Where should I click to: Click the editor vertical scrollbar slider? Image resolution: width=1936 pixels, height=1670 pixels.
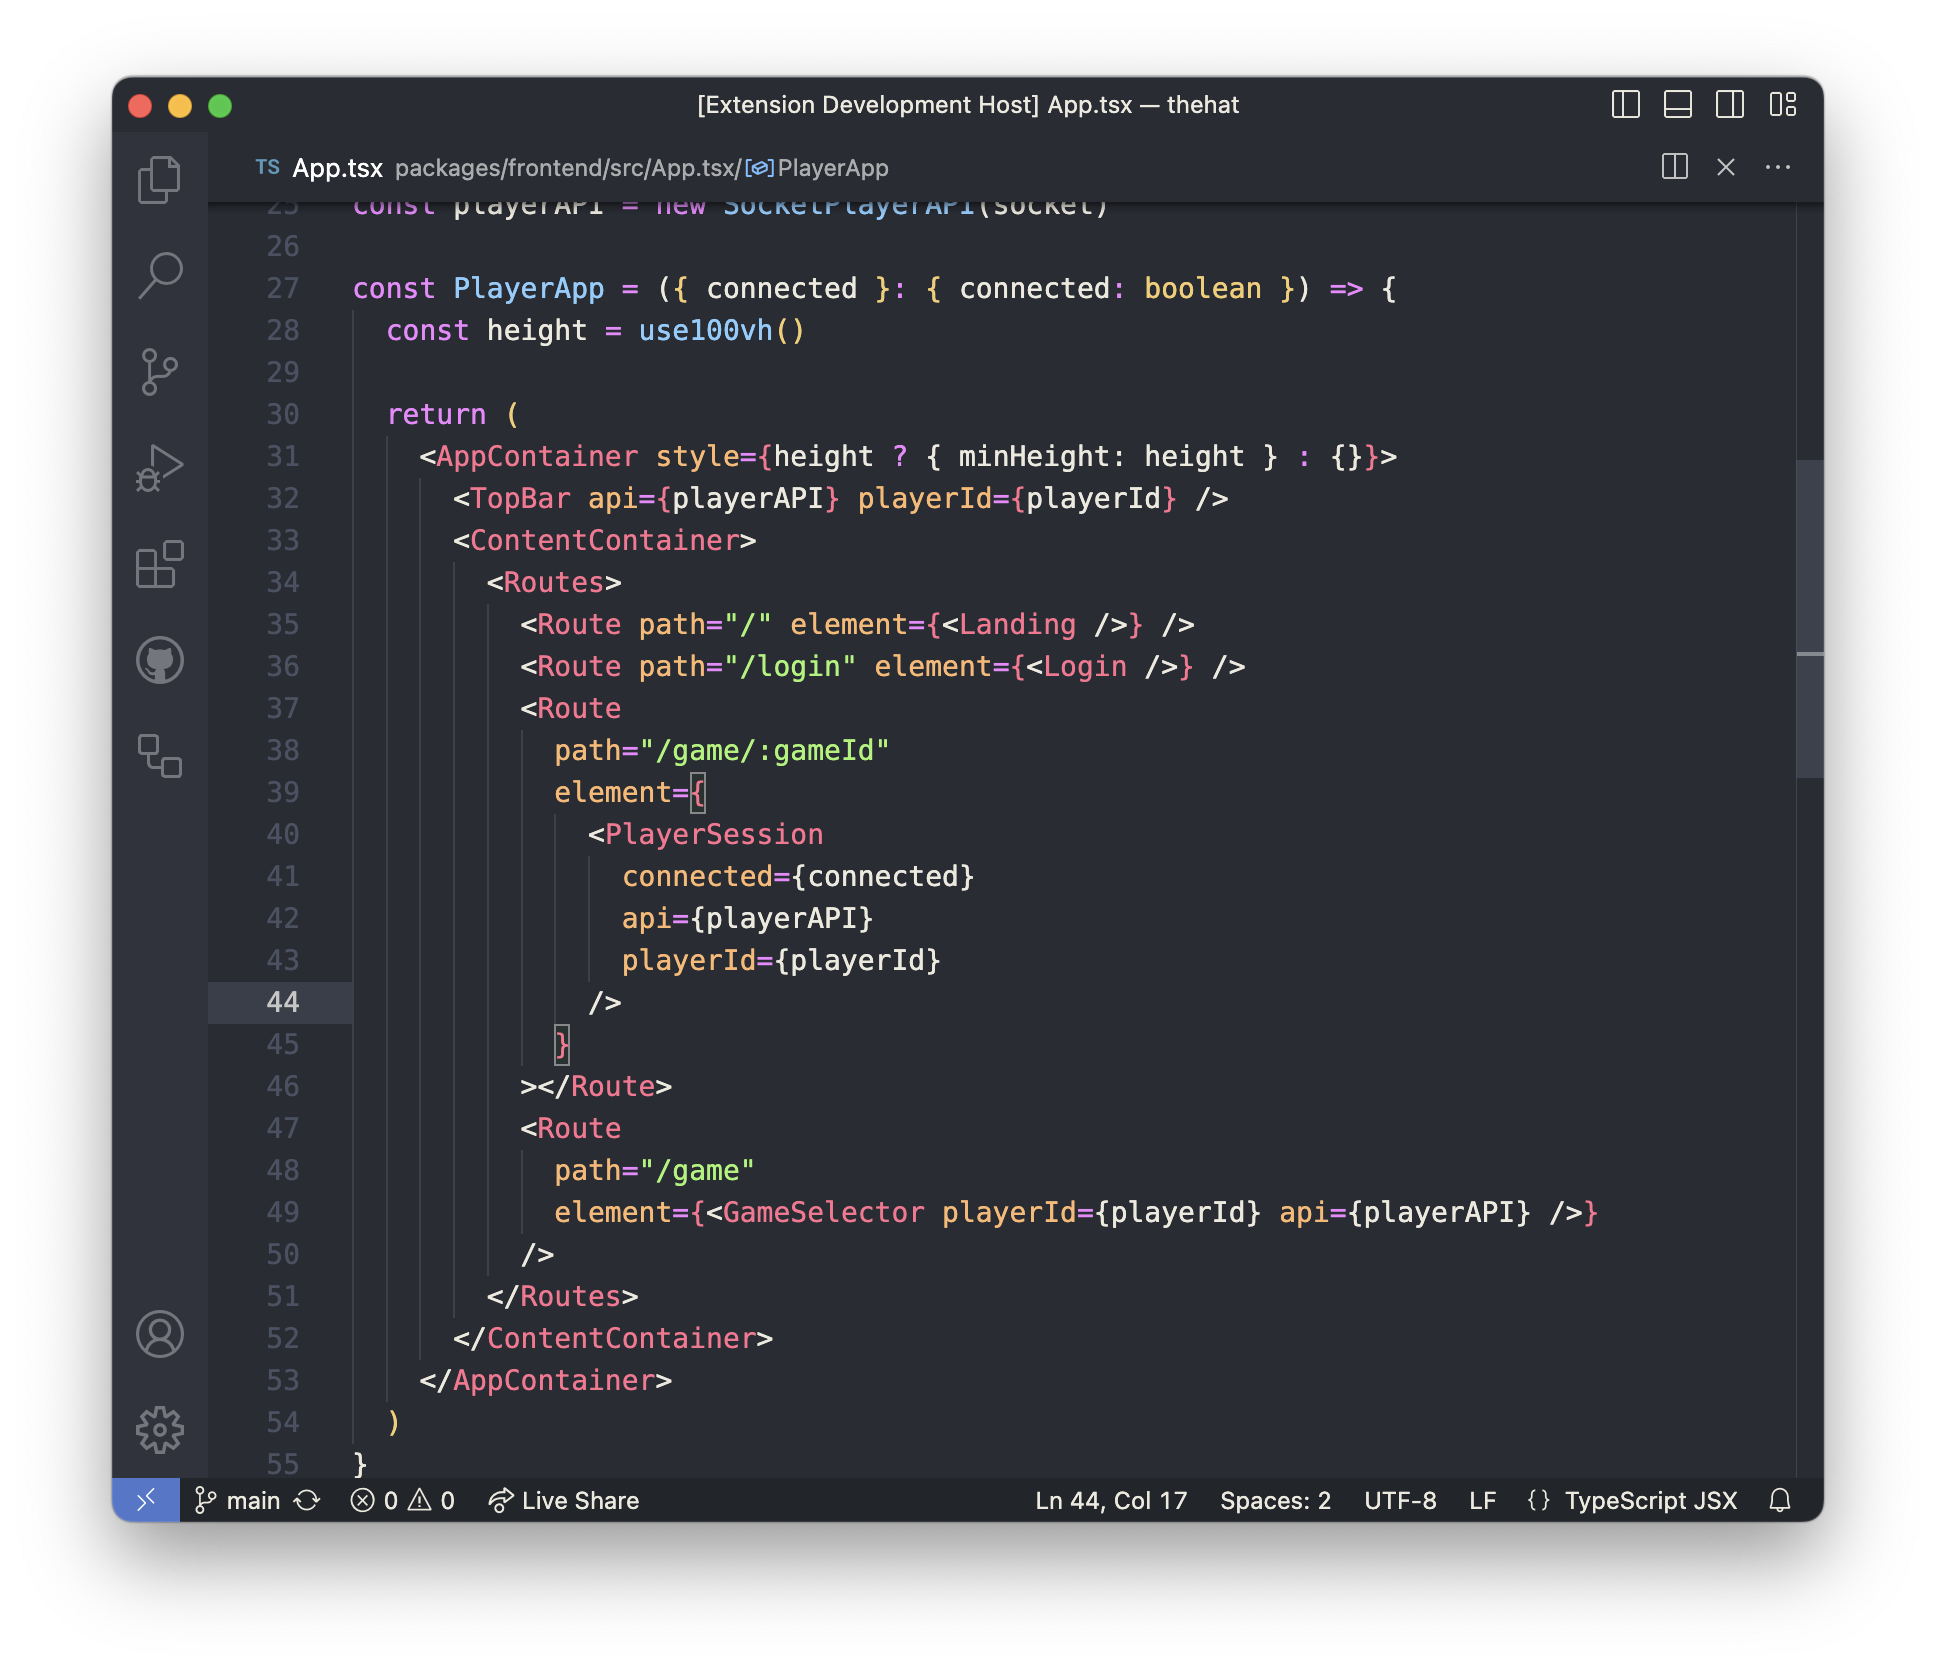click(1809, 618)
